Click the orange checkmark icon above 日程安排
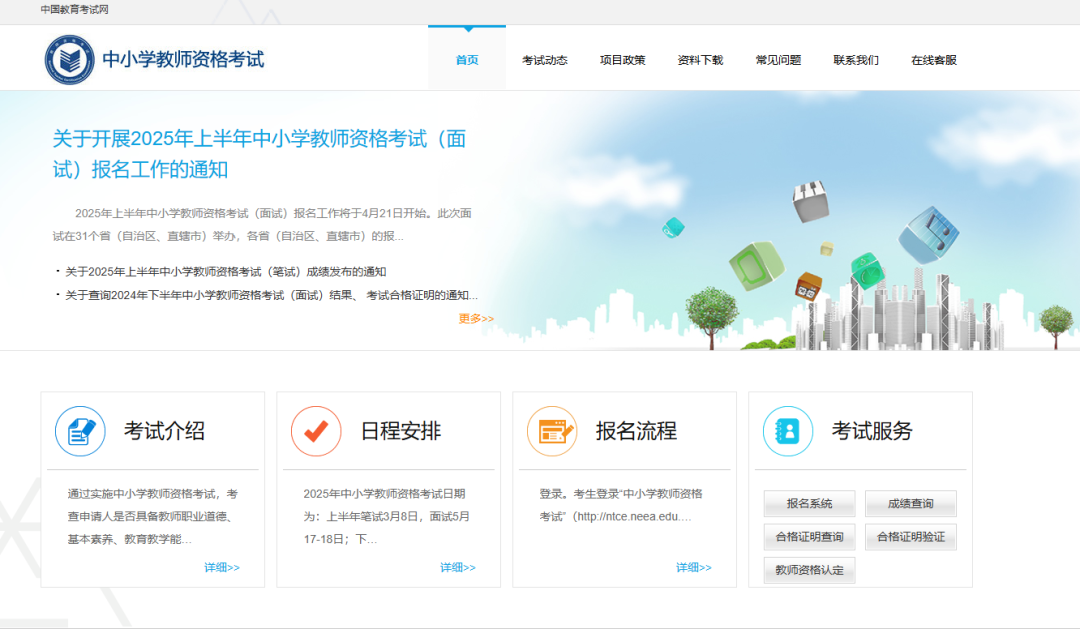This screenshot has height=629, width=1080. (x=316, y=431)
